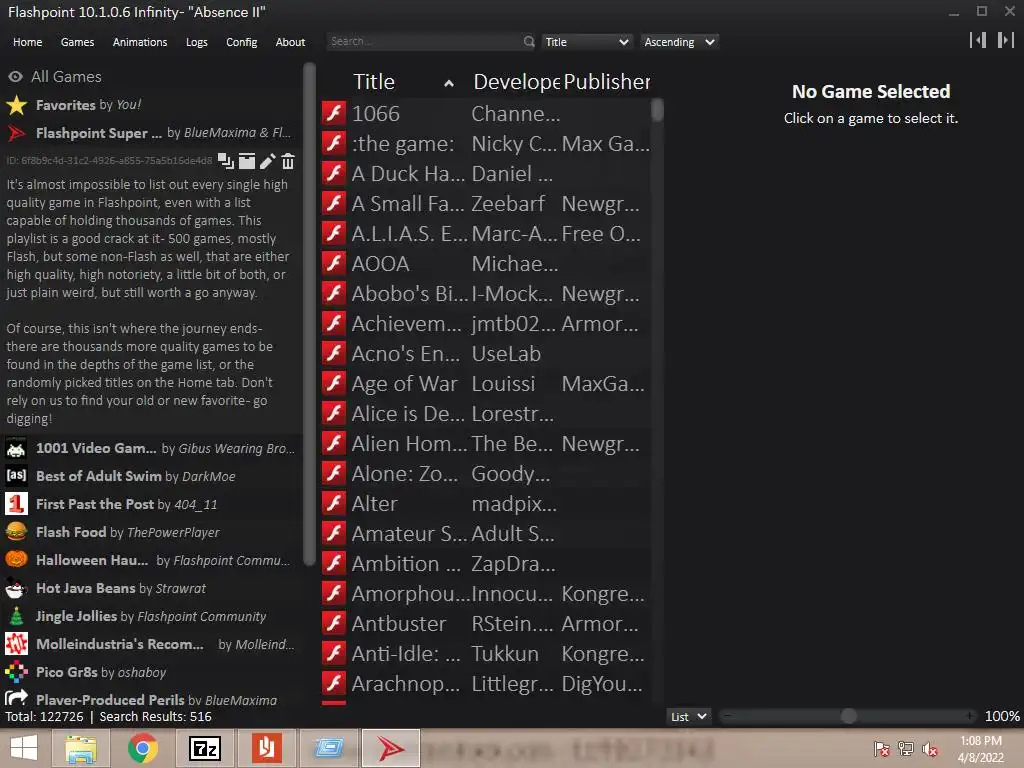
Task: Click the UseLab developer cell
Action: point(506,354)
